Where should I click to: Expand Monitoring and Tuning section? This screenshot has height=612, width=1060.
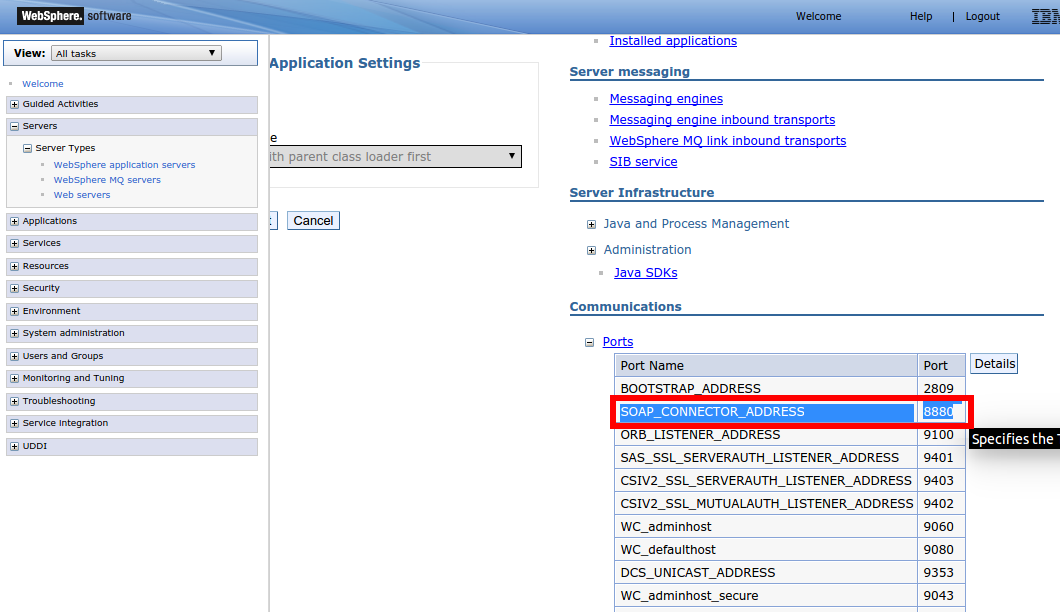[x=14, y=379]
